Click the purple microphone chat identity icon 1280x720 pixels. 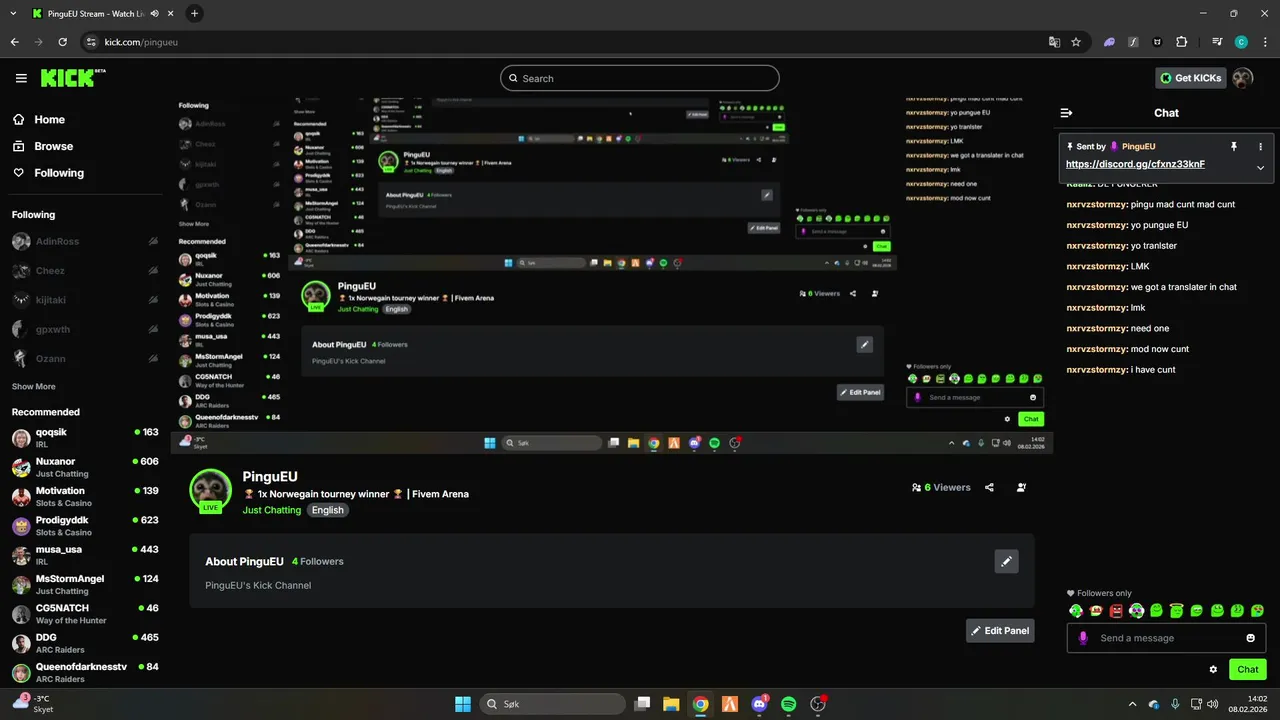[1083, 638]
